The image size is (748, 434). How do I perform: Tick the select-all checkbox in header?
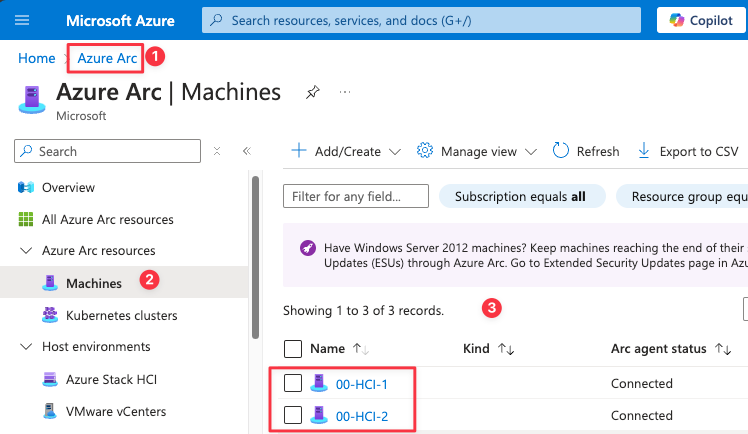click(293, 349)
